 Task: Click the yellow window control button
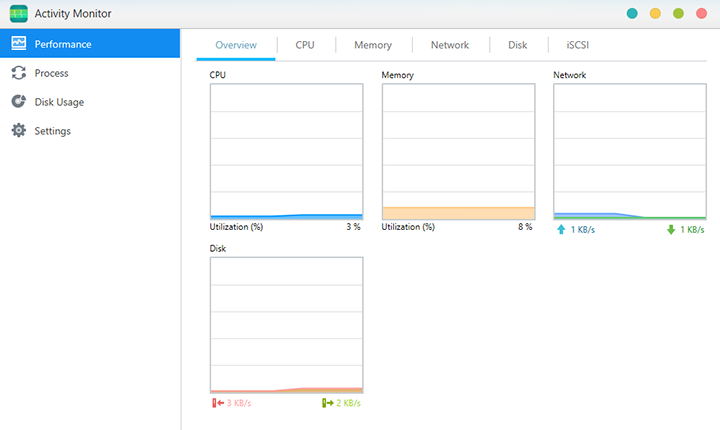click(x=655, y=14)
